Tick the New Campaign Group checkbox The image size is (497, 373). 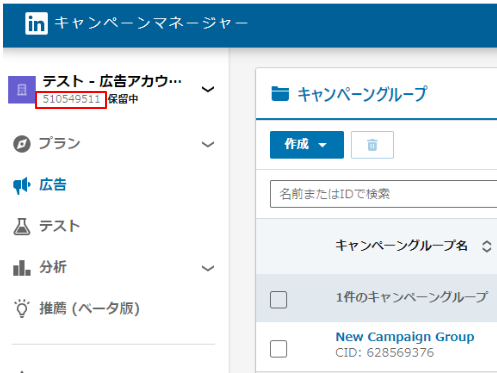pyautogui.click(x=278, y=349)
